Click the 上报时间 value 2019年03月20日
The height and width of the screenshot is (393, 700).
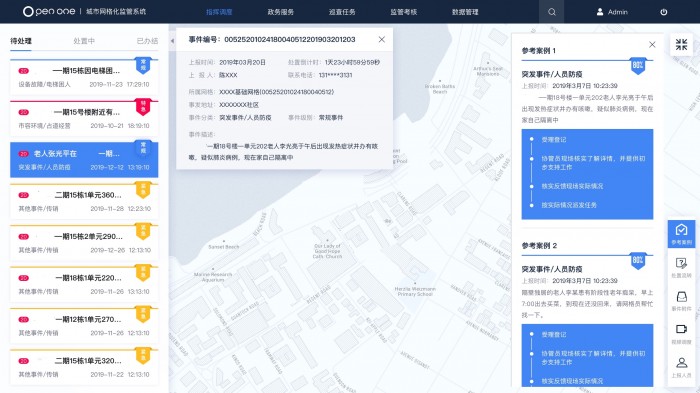point(242,62)
